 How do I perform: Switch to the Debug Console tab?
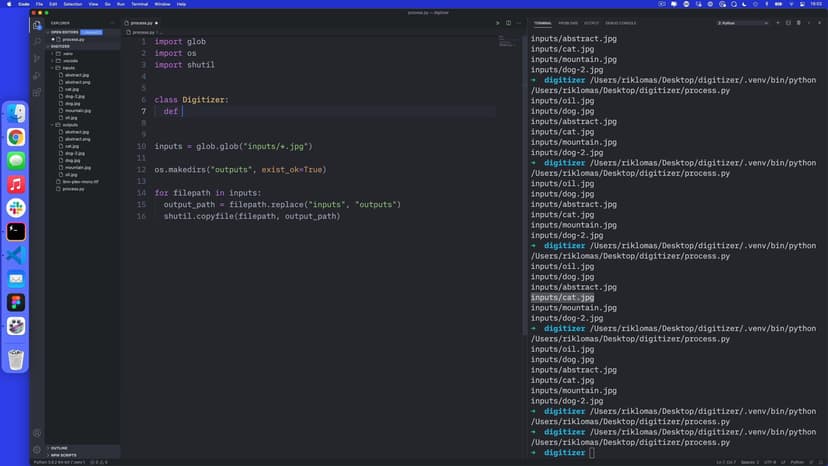pyautogui.click(x=621, y=22)
